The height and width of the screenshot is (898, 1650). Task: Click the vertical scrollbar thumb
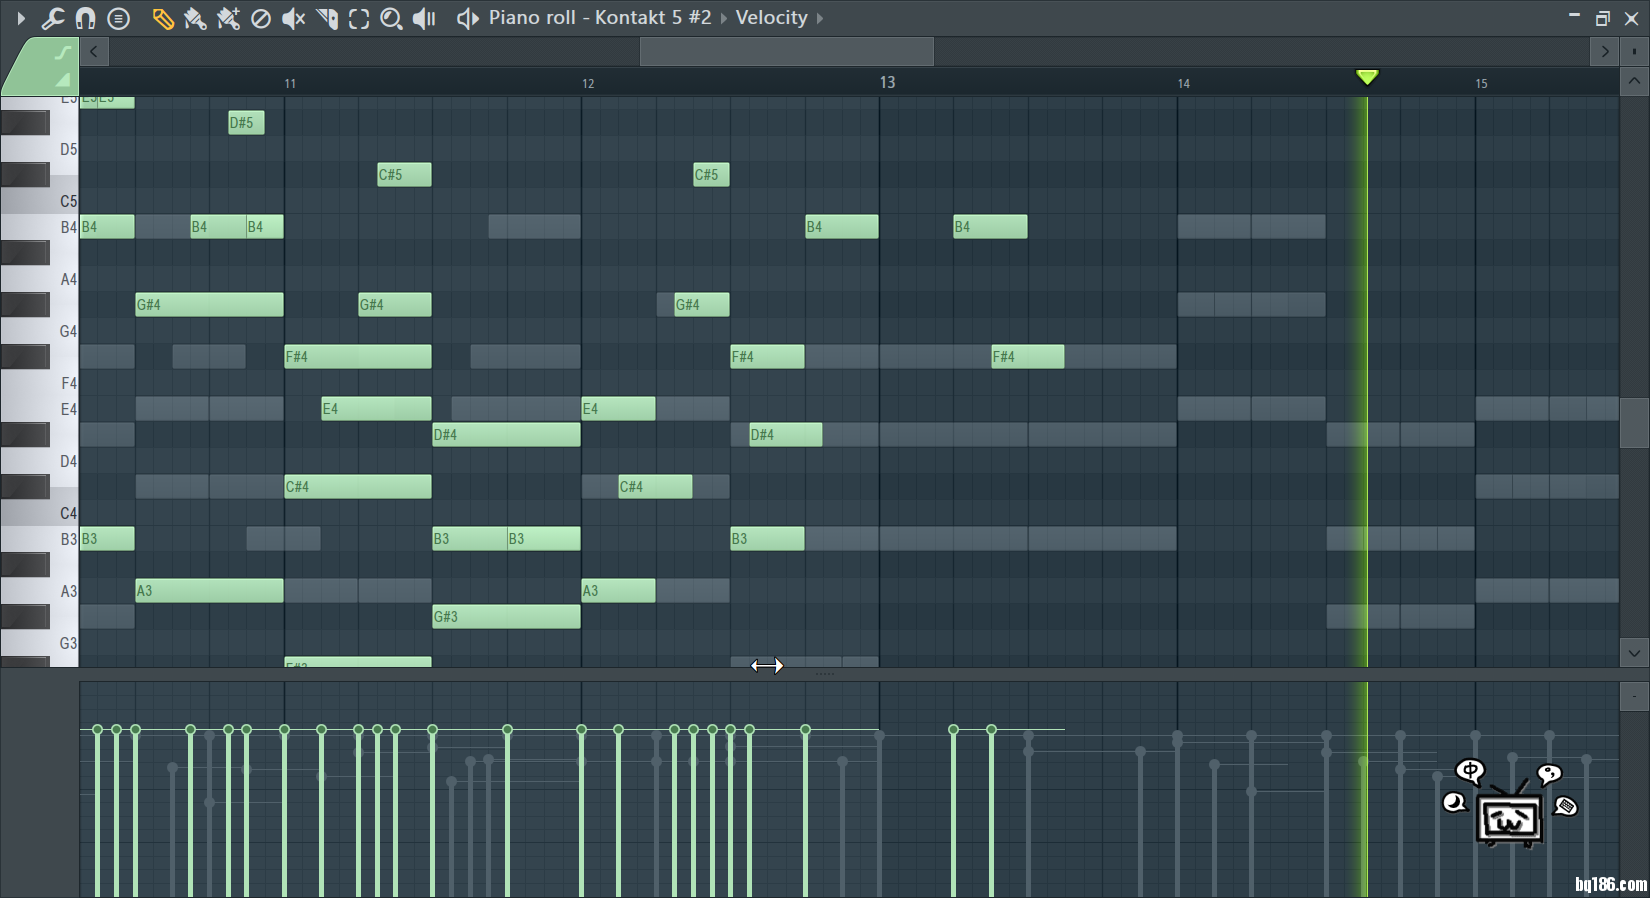click(x=1634, y=423)
